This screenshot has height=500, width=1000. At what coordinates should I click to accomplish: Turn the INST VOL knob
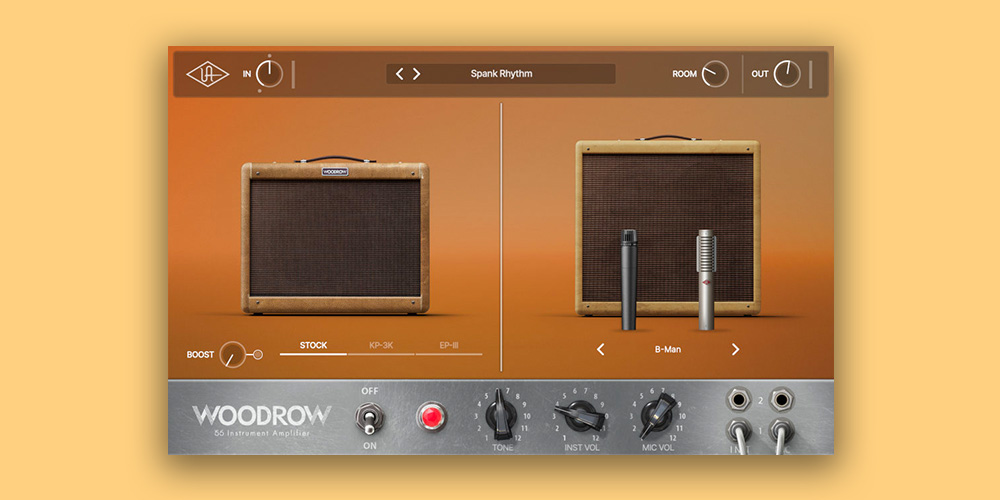580,415
